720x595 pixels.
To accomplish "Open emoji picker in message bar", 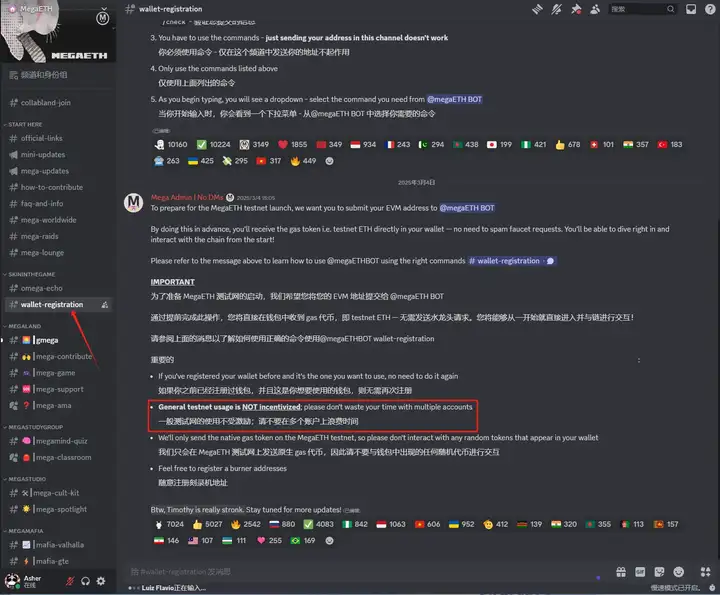I will [679, 572].
